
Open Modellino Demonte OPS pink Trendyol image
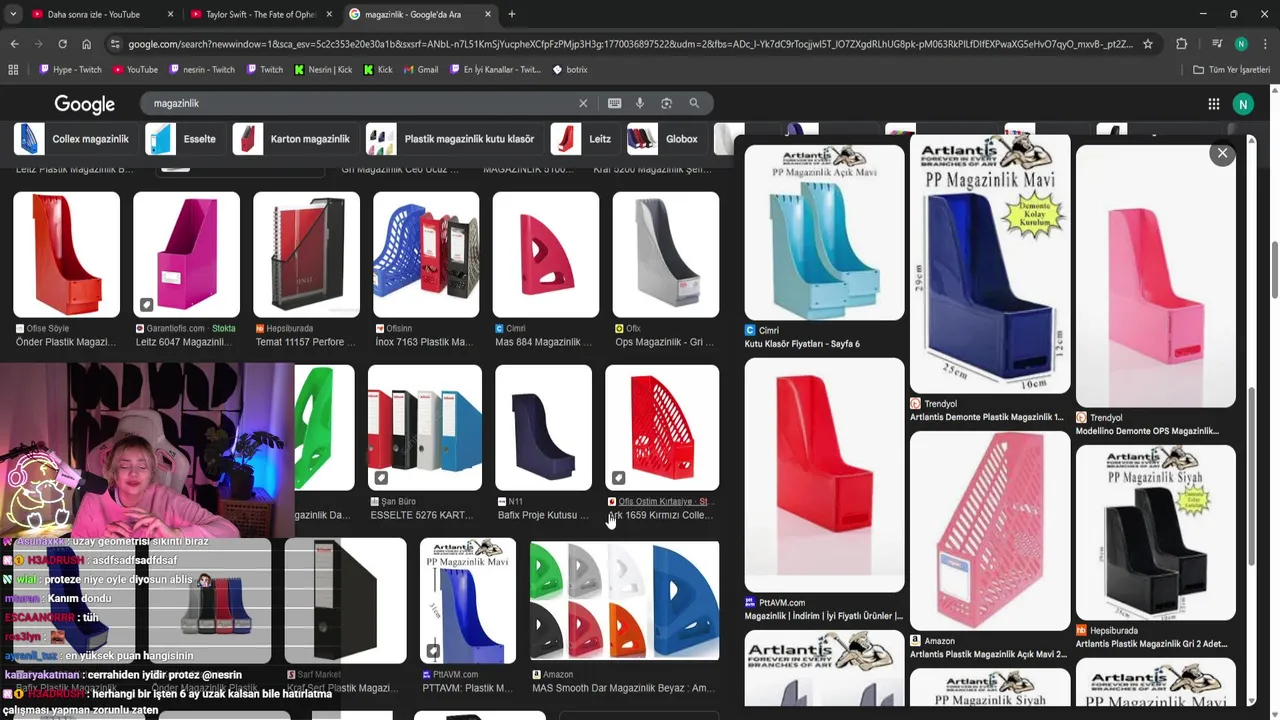[x=1156, y=276]
